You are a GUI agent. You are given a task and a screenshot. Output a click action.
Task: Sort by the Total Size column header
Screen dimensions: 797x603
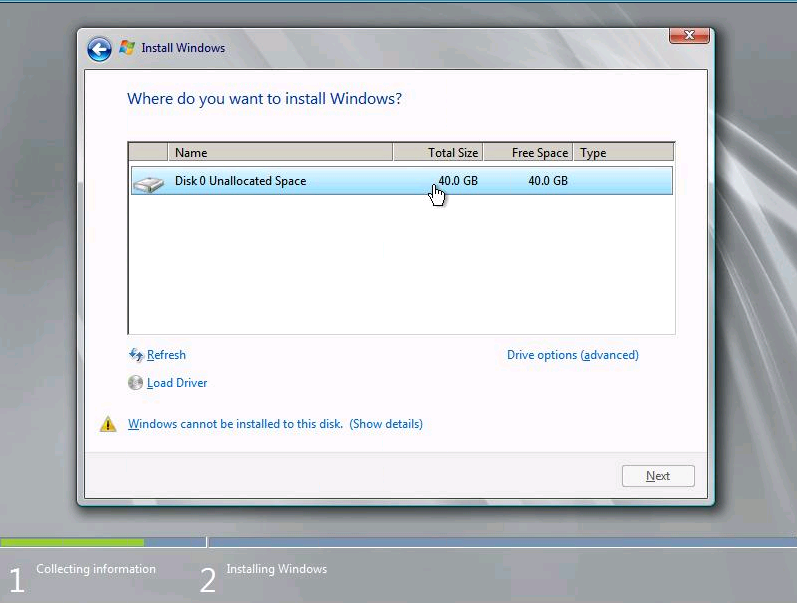438,152
